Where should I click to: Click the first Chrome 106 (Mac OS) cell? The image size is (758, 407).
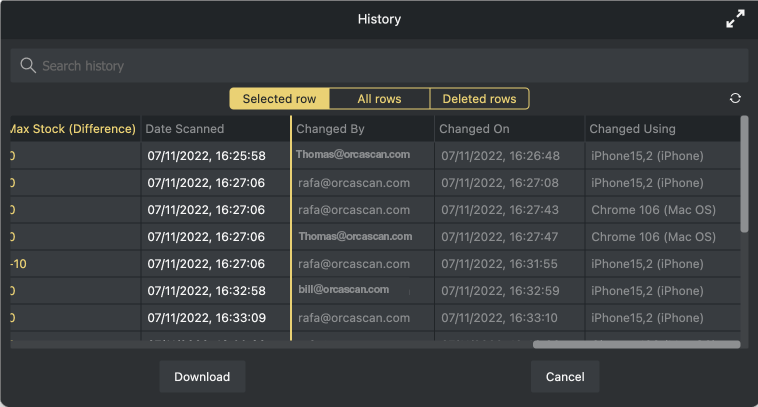click(653, 210)
